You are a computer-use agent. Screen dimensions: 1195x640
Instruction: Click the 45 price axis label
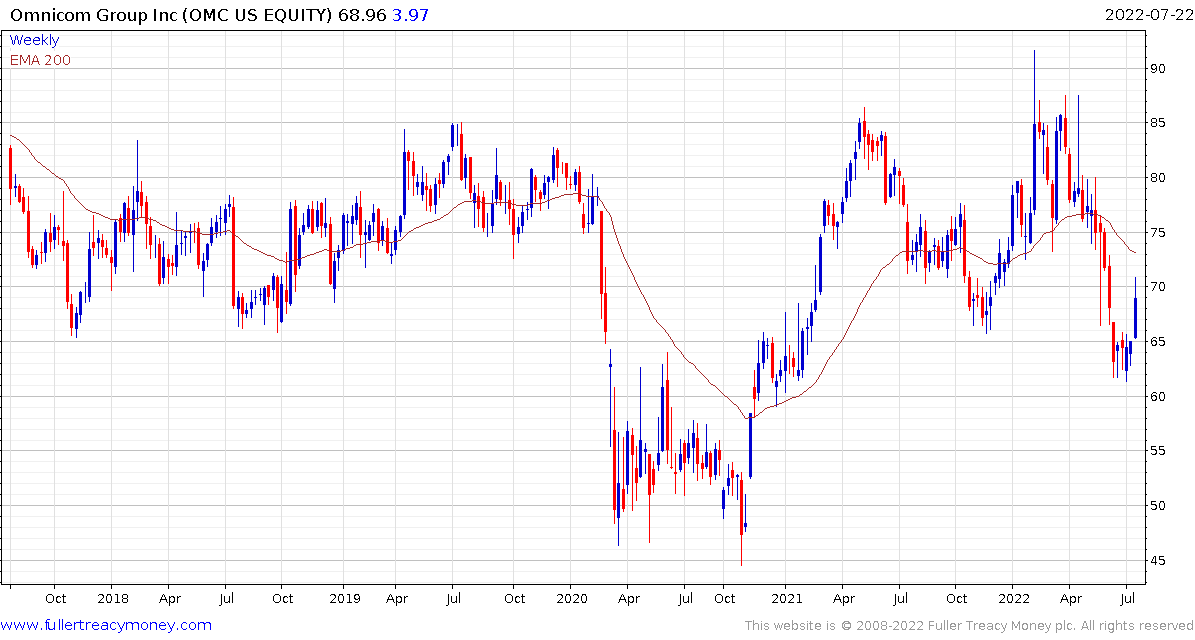[x=1159, y=560]
